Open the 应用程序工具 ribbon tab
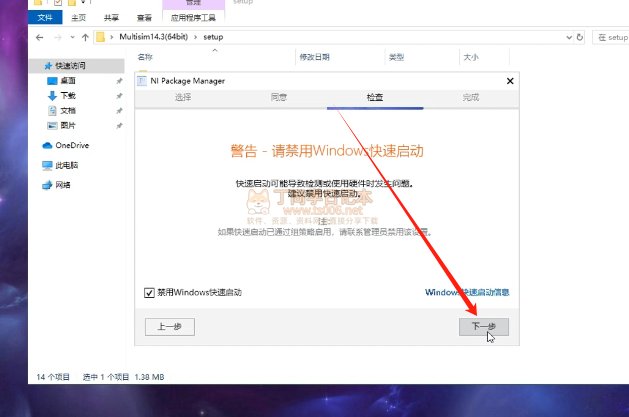Image resolution: width=629 pixels, height=417 pixels. click(193, 18)
